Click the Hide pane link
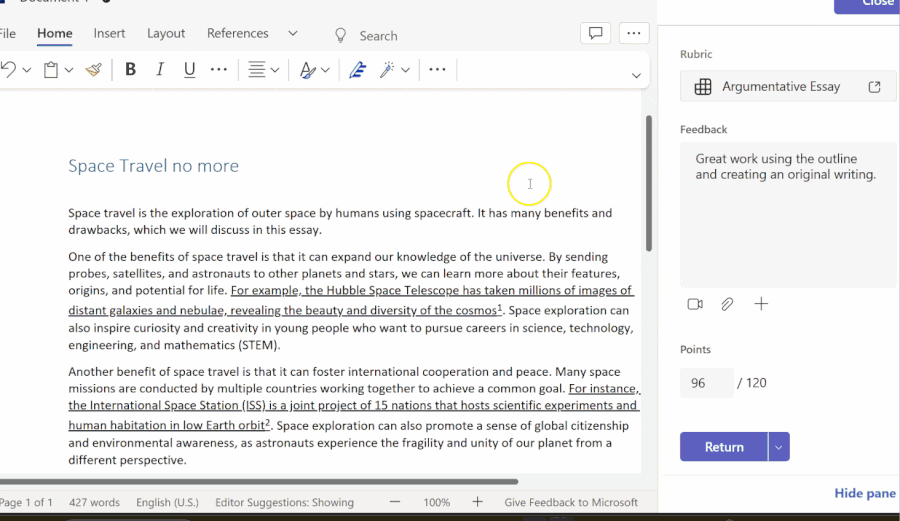The height and width of the screenshot is (521, 900). point(865,493)
